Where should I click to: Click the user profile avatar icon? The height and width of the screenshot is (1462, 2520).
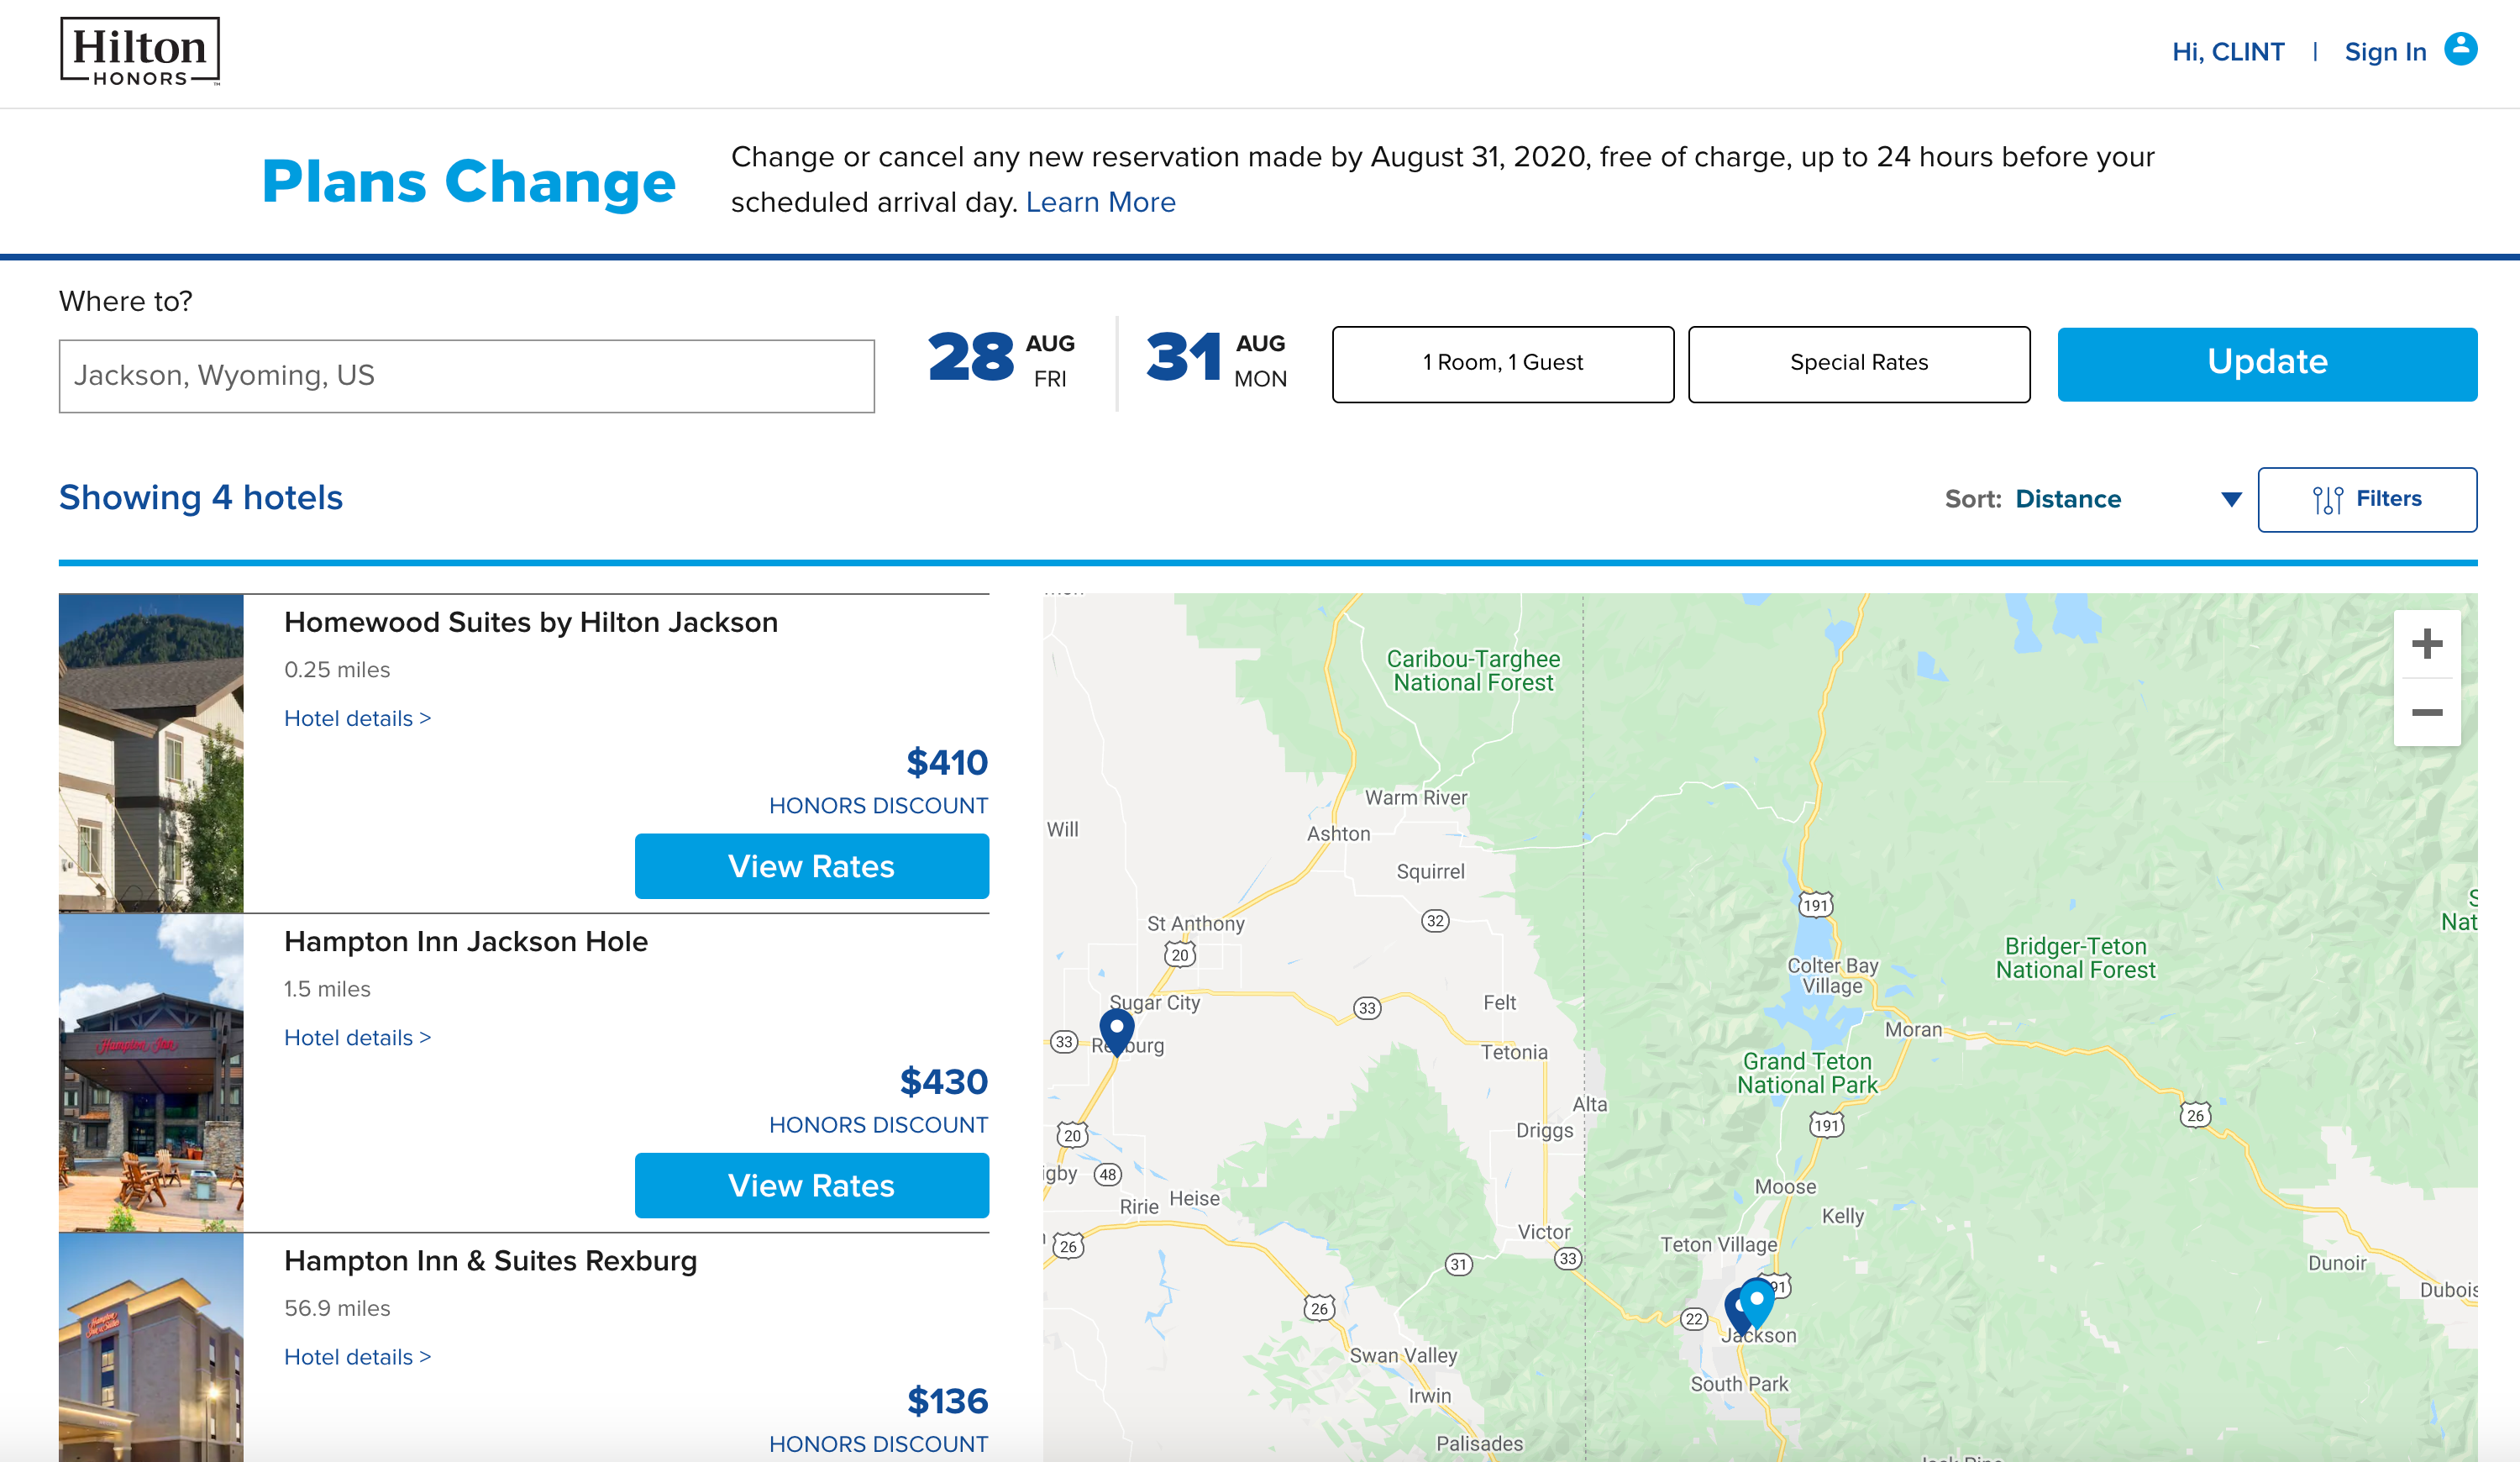[x=2460, y=49]
